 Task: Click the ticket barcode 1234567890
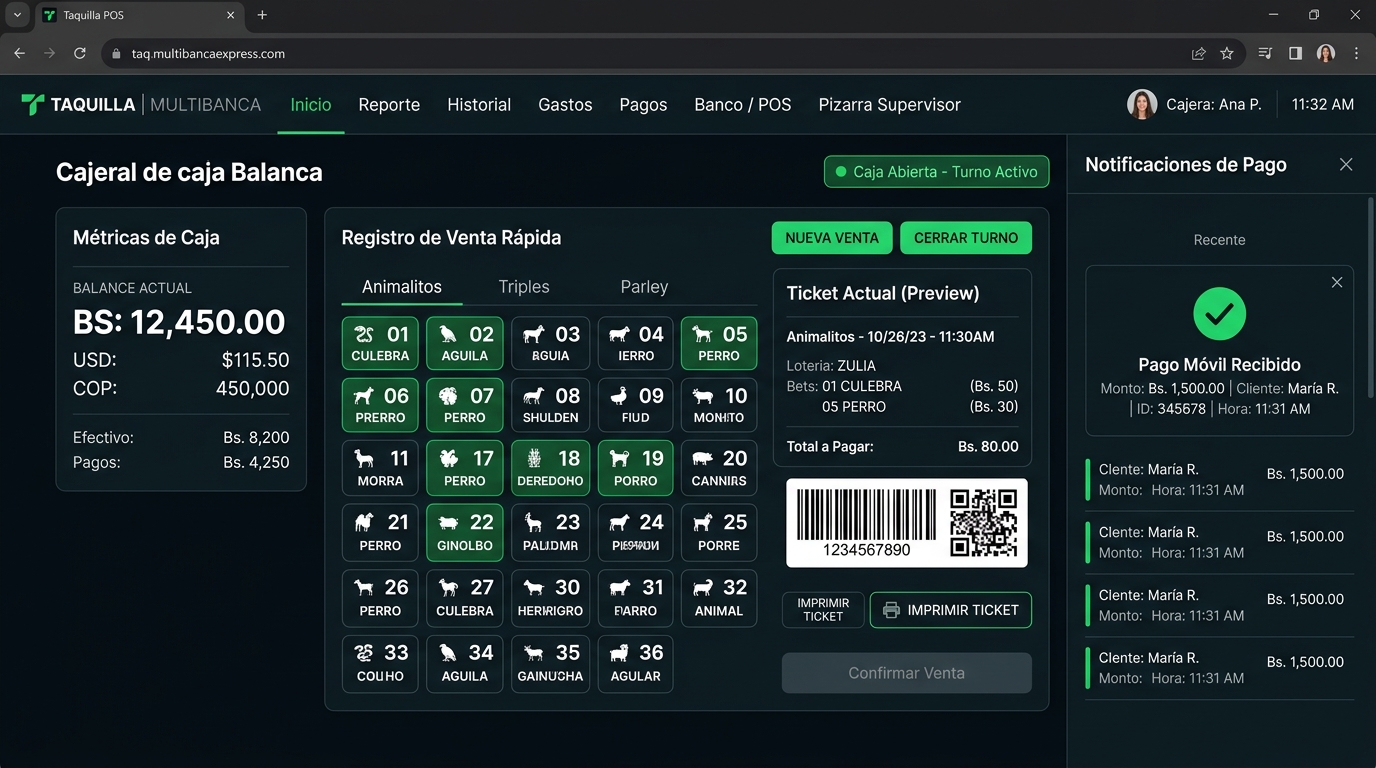tap(866, 523)
